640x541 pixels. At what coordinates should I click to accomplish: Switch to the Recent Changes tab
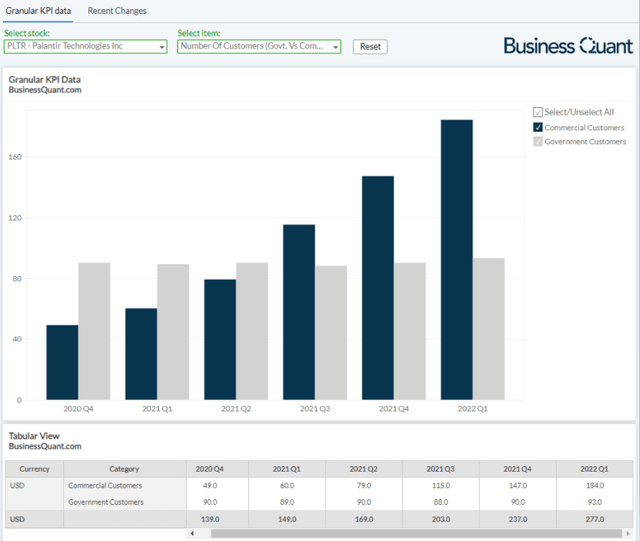pos(116,11)
